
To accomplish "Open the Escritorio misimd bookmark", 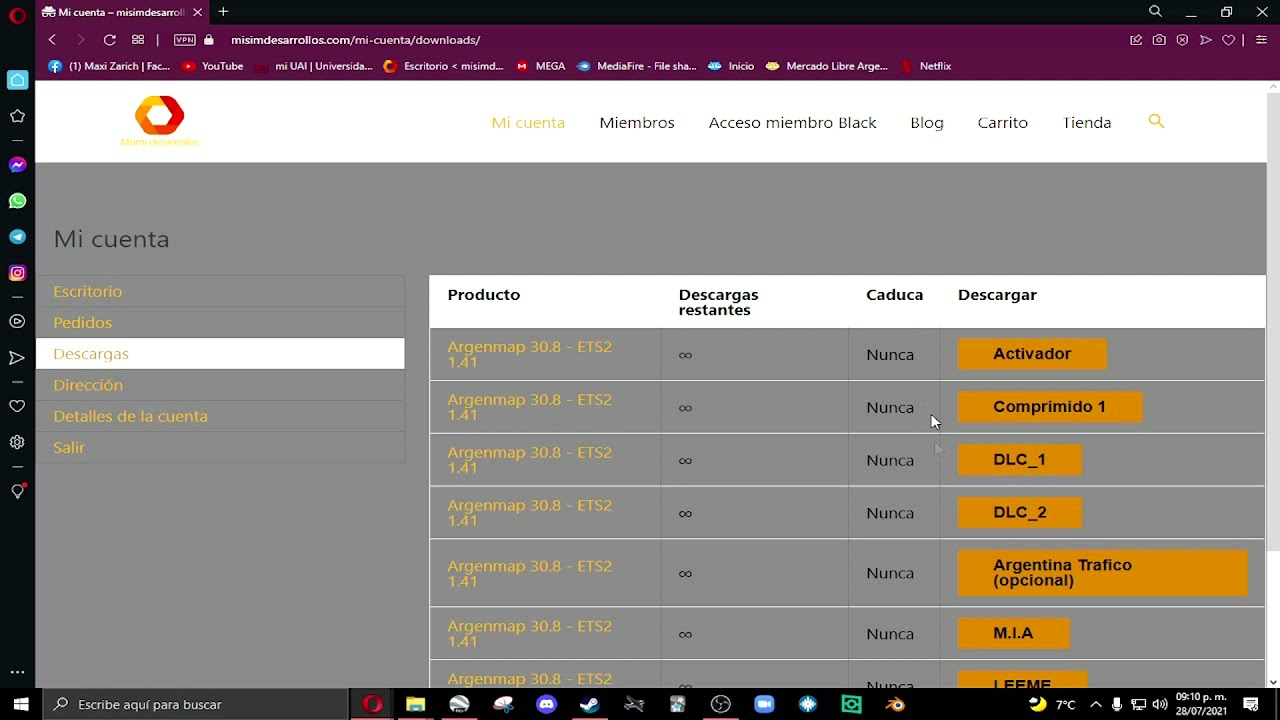I will [444, 66].
